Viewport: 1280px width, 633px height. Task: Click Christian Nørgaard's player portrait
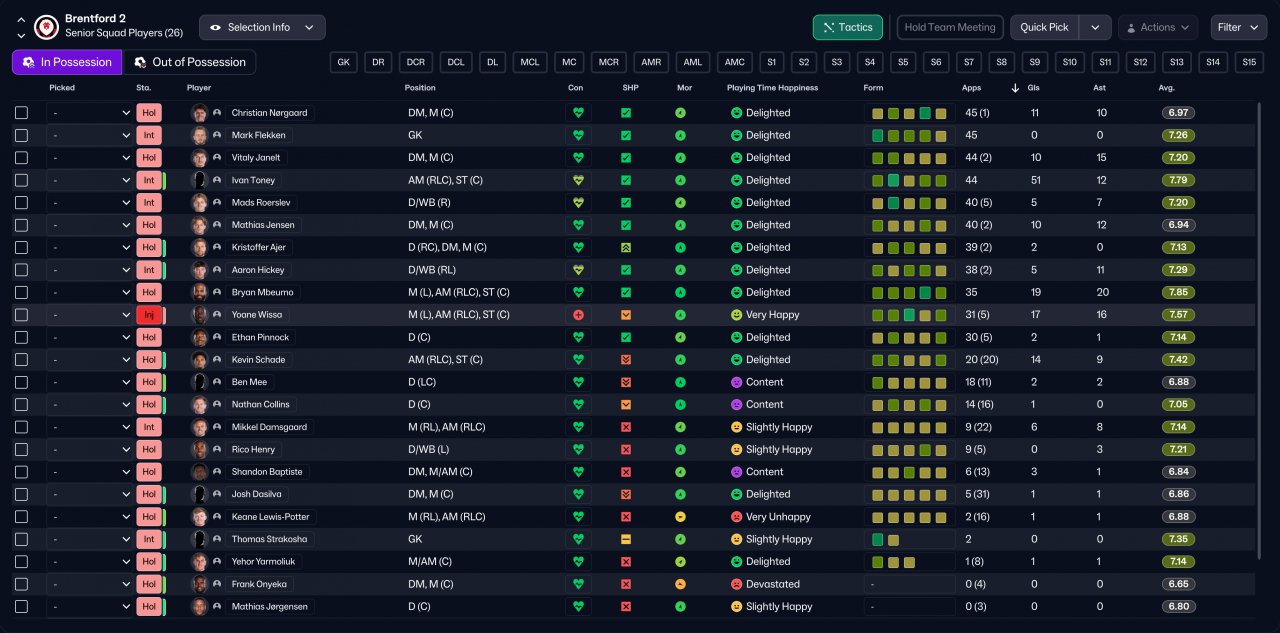click(199, 113)
